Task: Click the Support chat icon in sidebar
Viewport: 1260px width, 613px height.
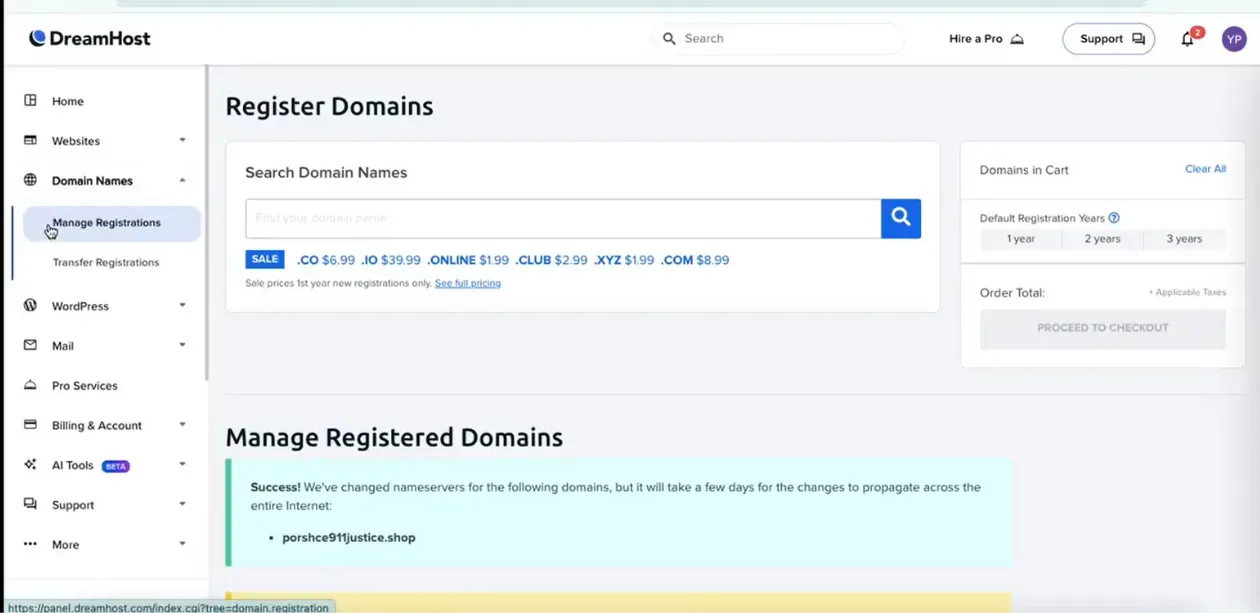Action: click(x=30, y=504)
